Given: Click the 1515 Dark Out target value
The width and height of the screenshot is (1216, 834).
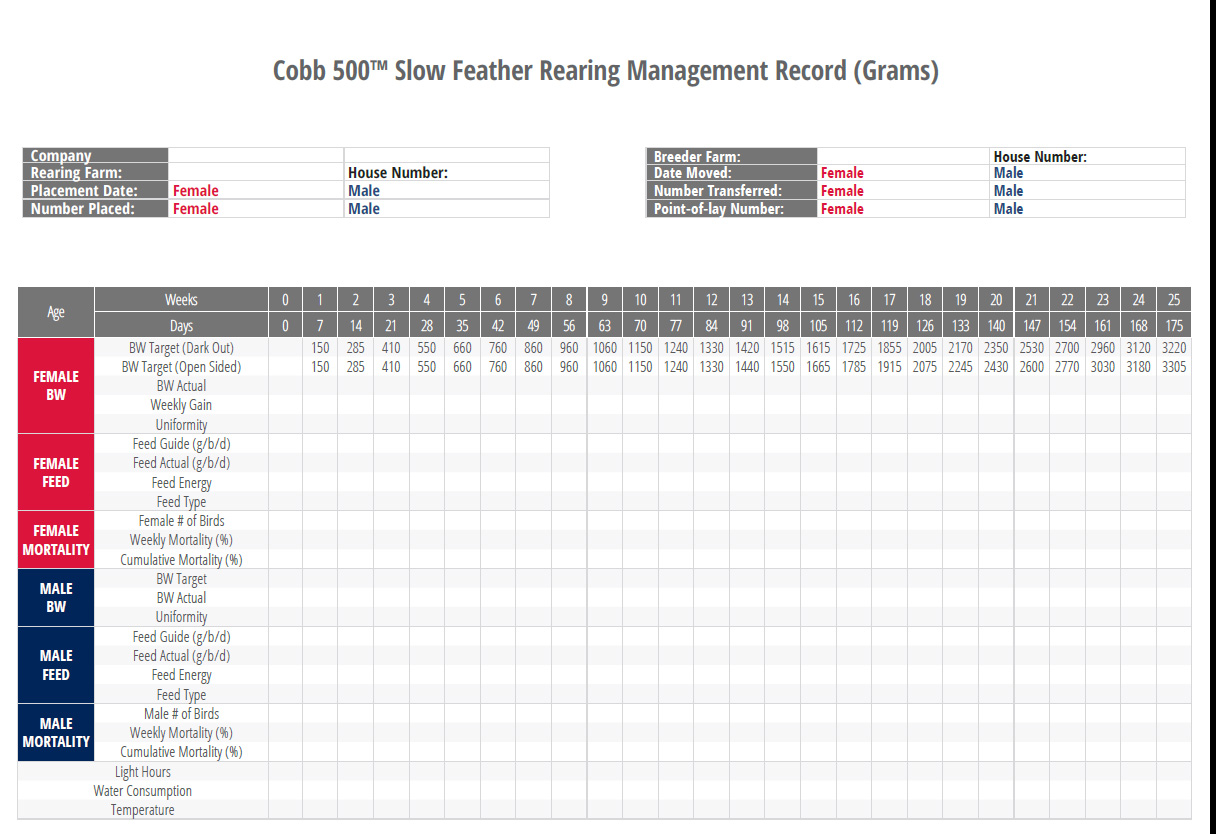Looking at the screenshot, I should [x=783, y=348].
